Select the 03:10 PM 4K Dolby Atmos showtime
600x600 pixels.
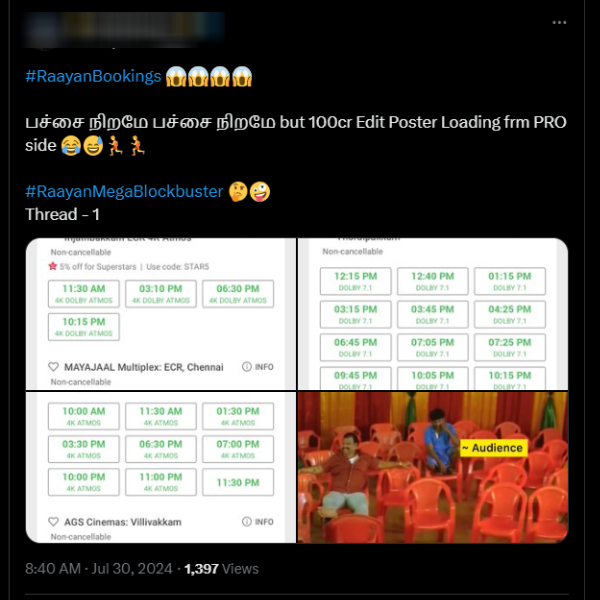161,293
